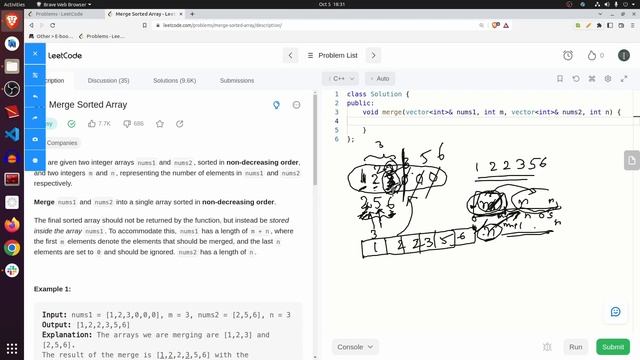The height and width of the screenshot is (360, 640).
Task: Show the problem hint lightbulb
Action: coord(276,105)
